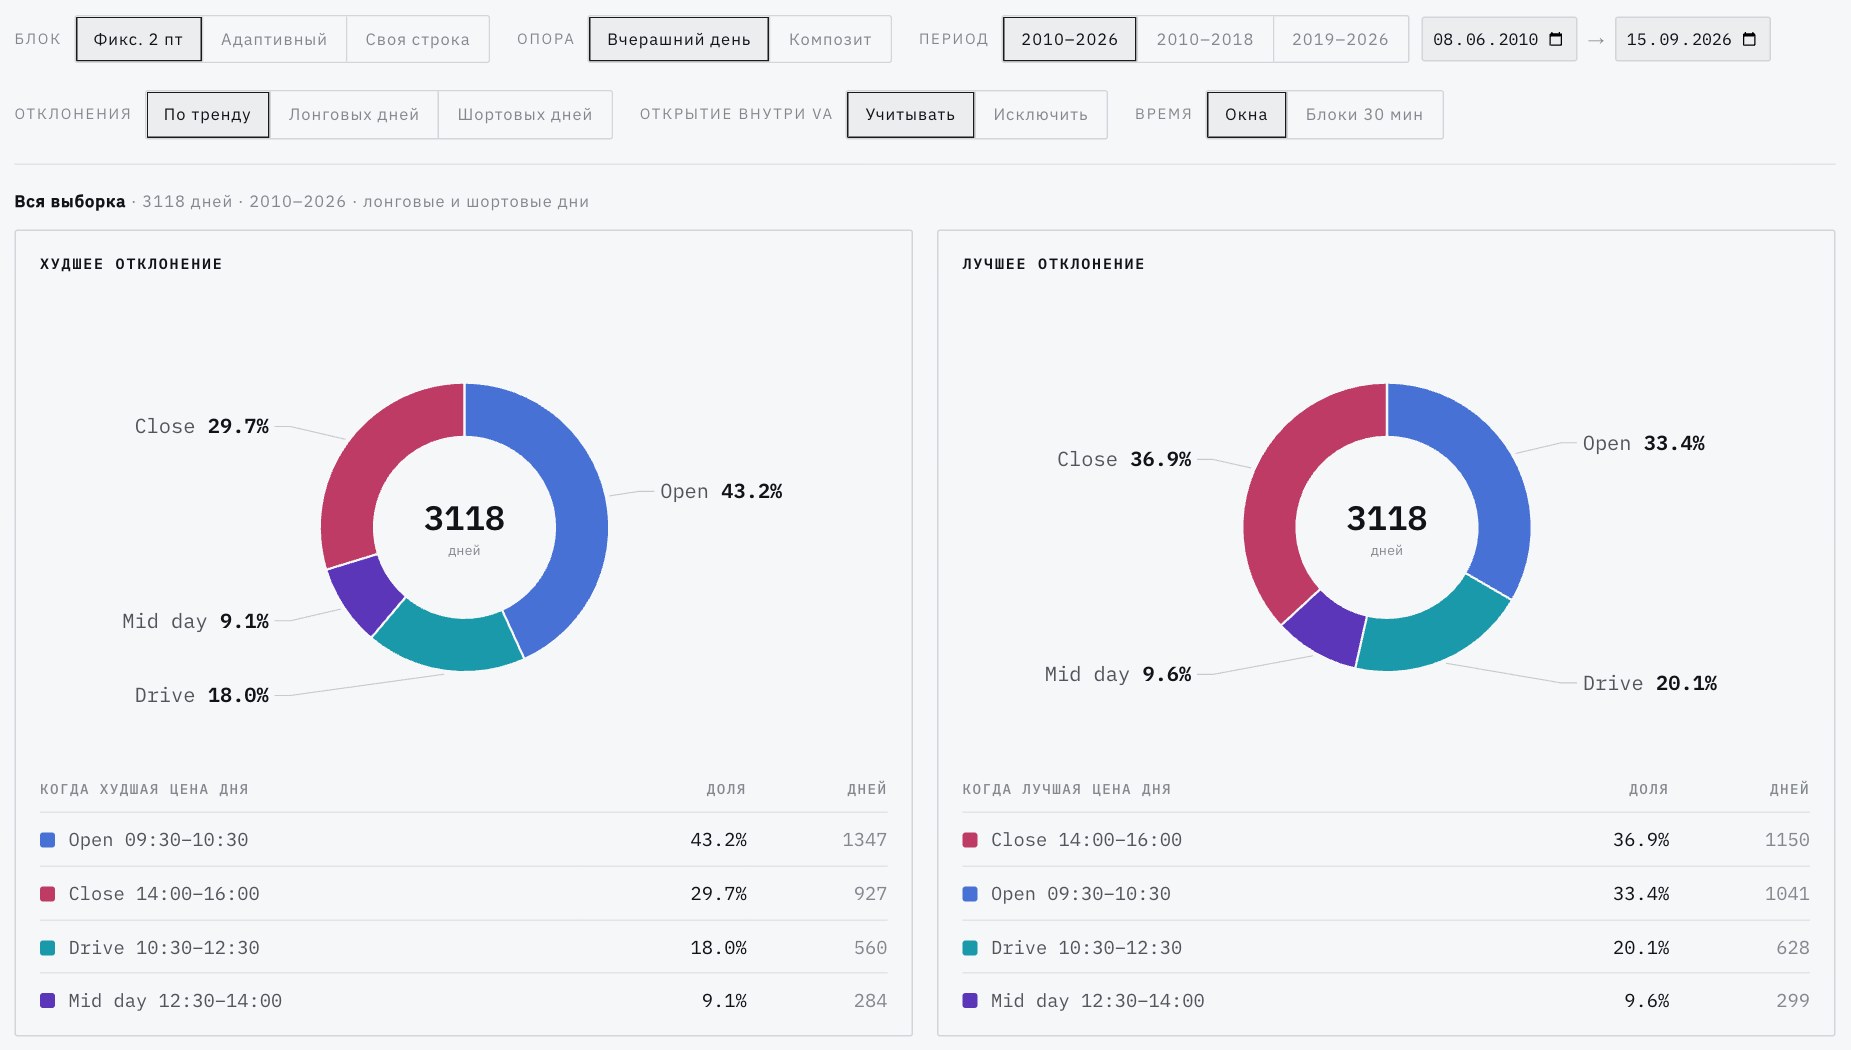The image size is (1851, 1050).
Task: Click the 628 days cell in Drive row
Action: click(x=1793, y=948)
